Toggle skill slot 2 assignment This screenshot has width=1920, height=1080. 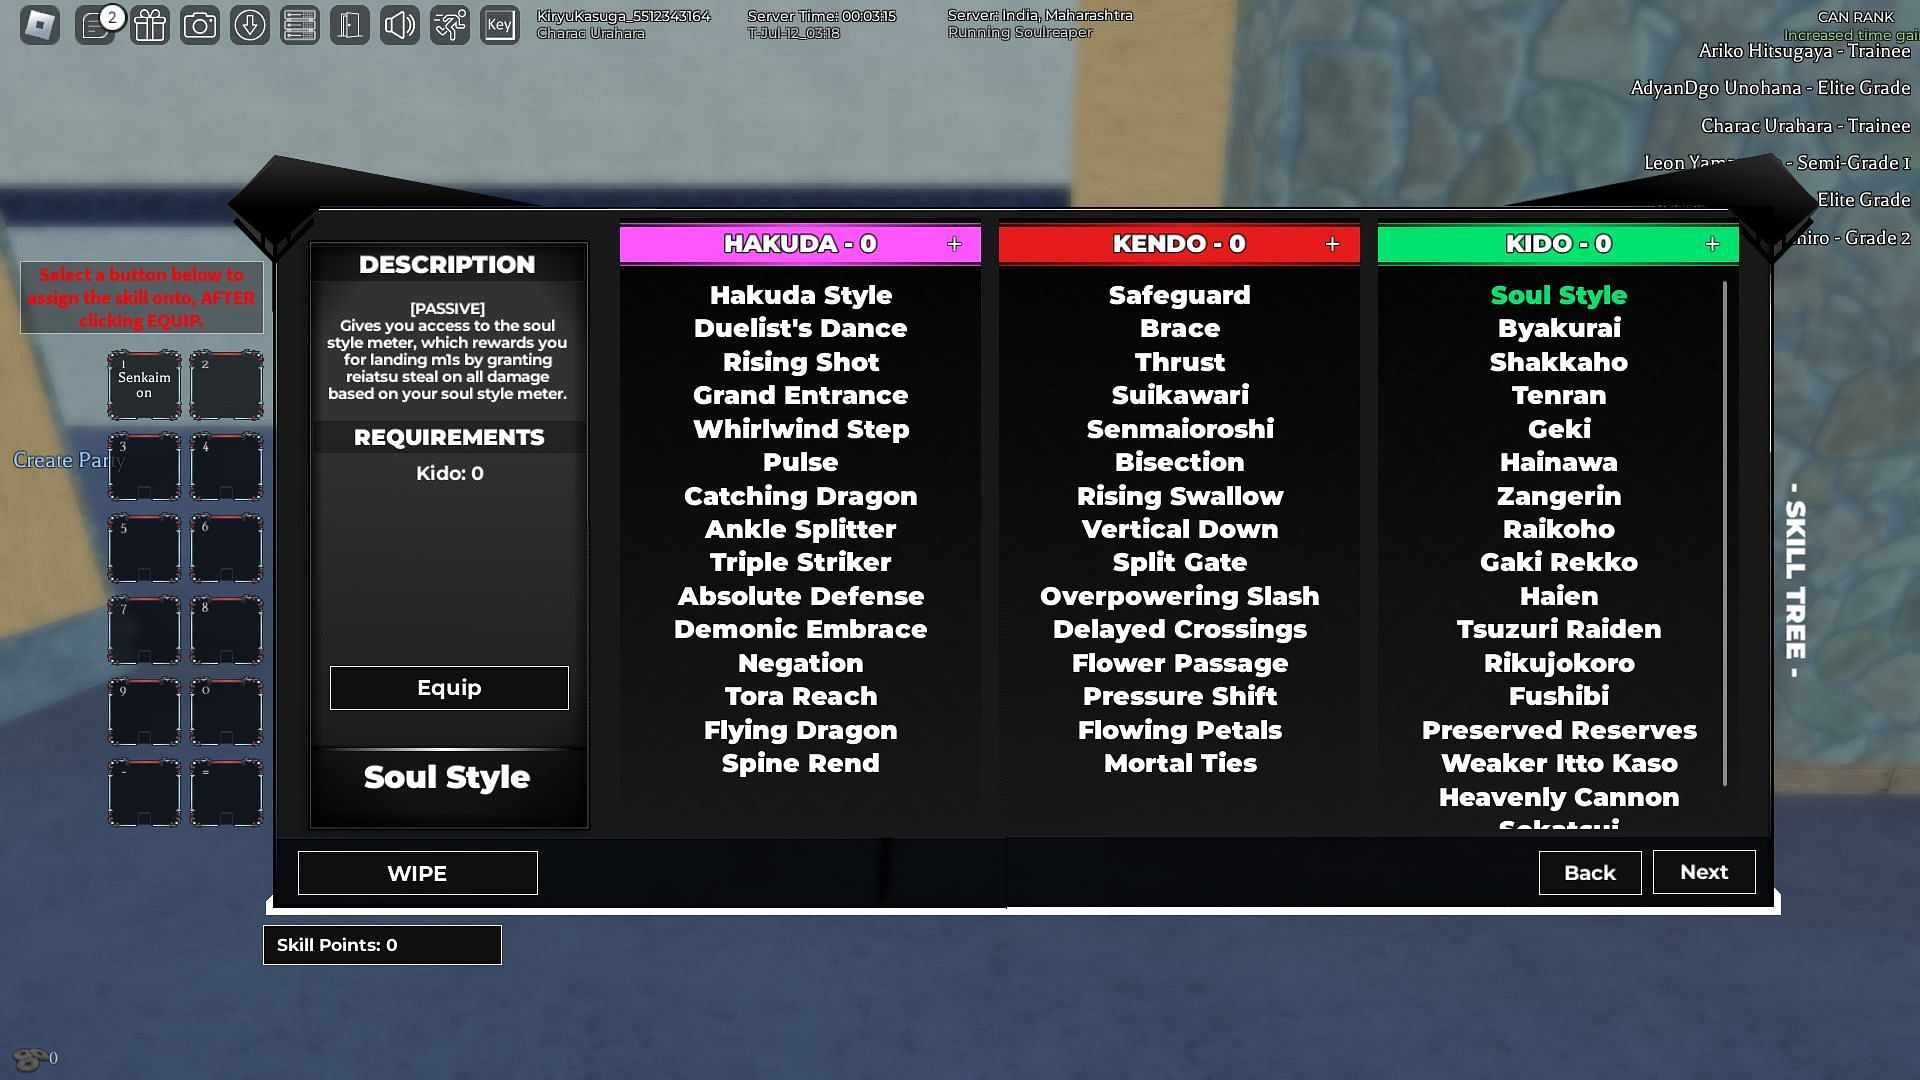(222, 386)
